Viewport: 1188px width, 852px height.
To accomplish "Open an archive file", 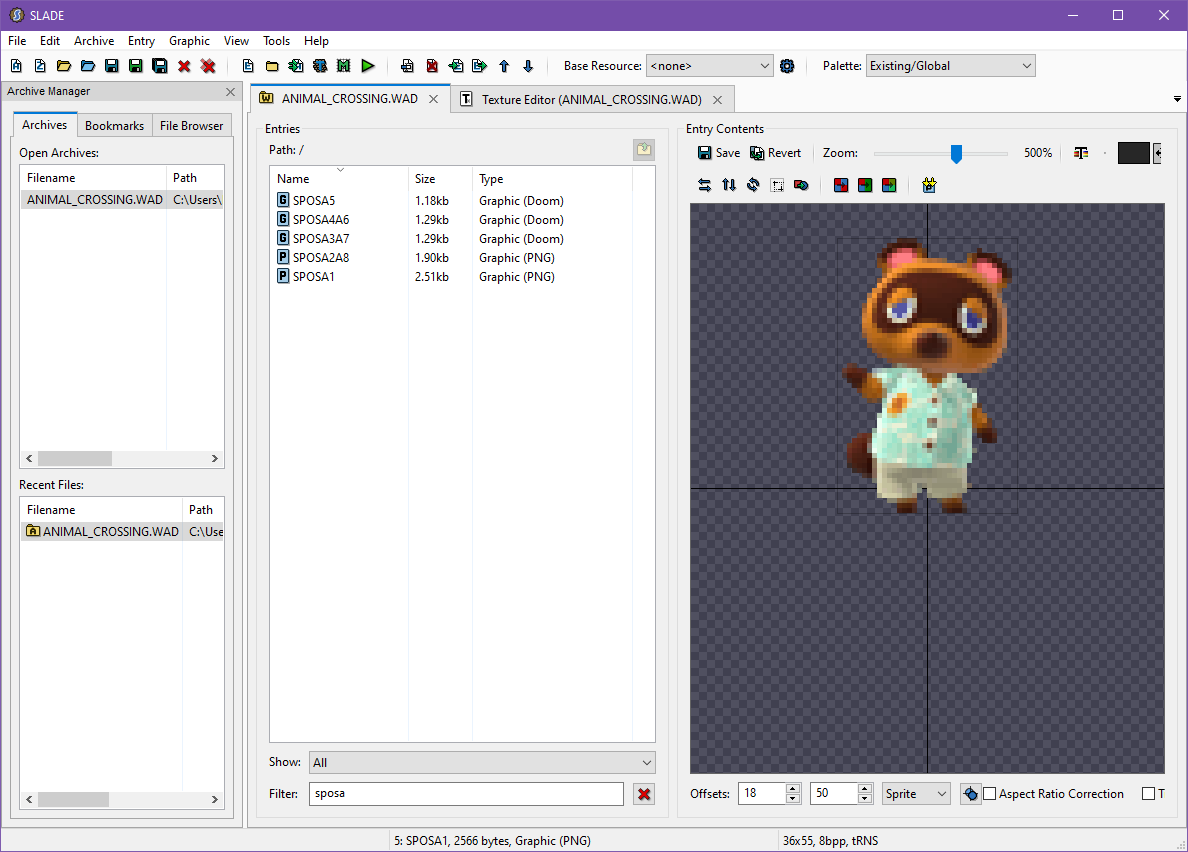I will coord(64,66).
